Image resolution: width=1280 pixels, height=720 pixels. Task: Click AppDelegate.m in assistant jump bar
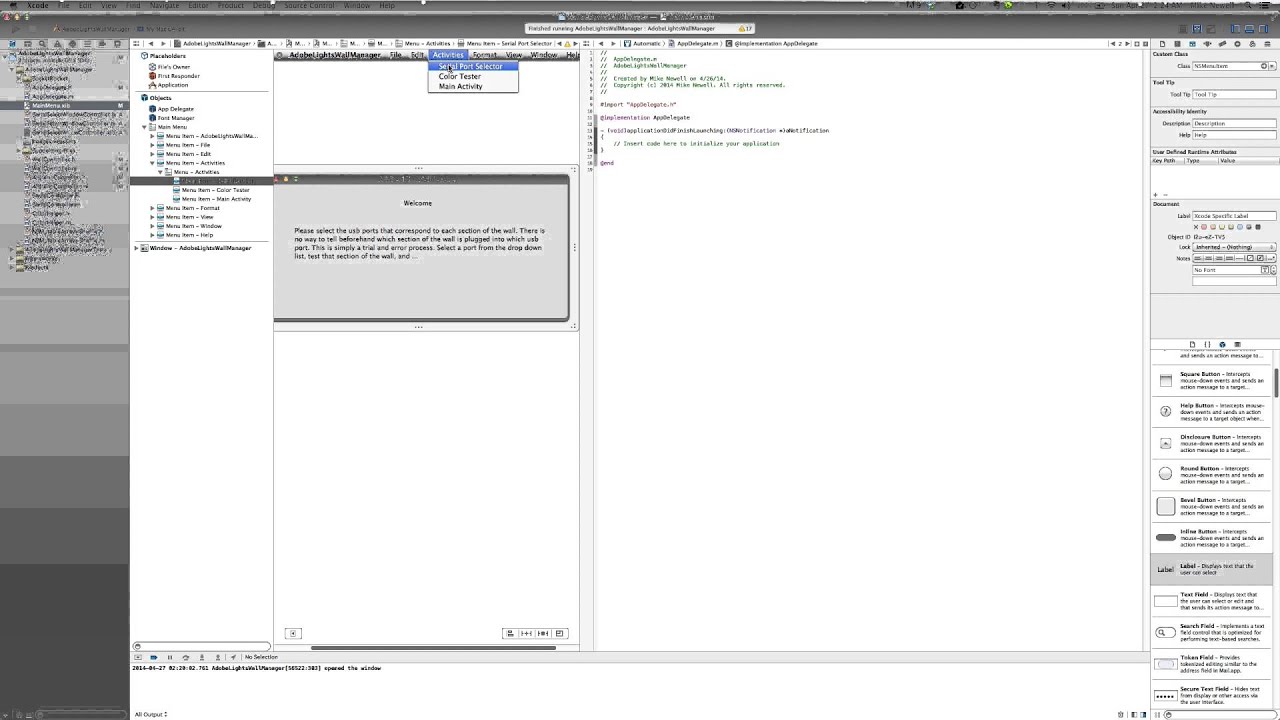pyautogui.click(x=694, y=44)
